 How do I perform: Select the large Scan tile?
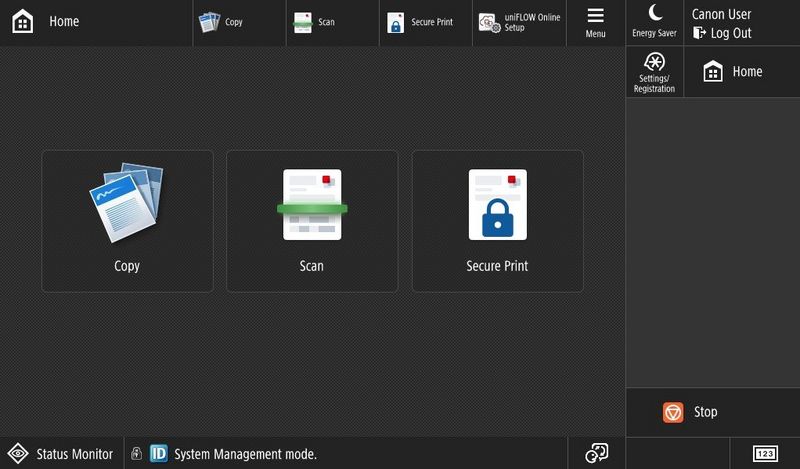tap(312, 221)
